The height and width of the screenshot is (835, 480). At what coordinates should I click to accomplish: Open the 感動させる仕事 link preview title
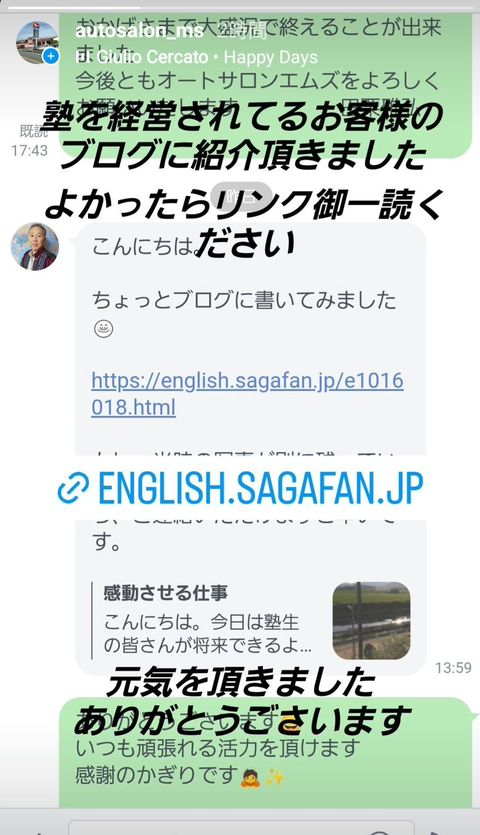click(166, 592)
